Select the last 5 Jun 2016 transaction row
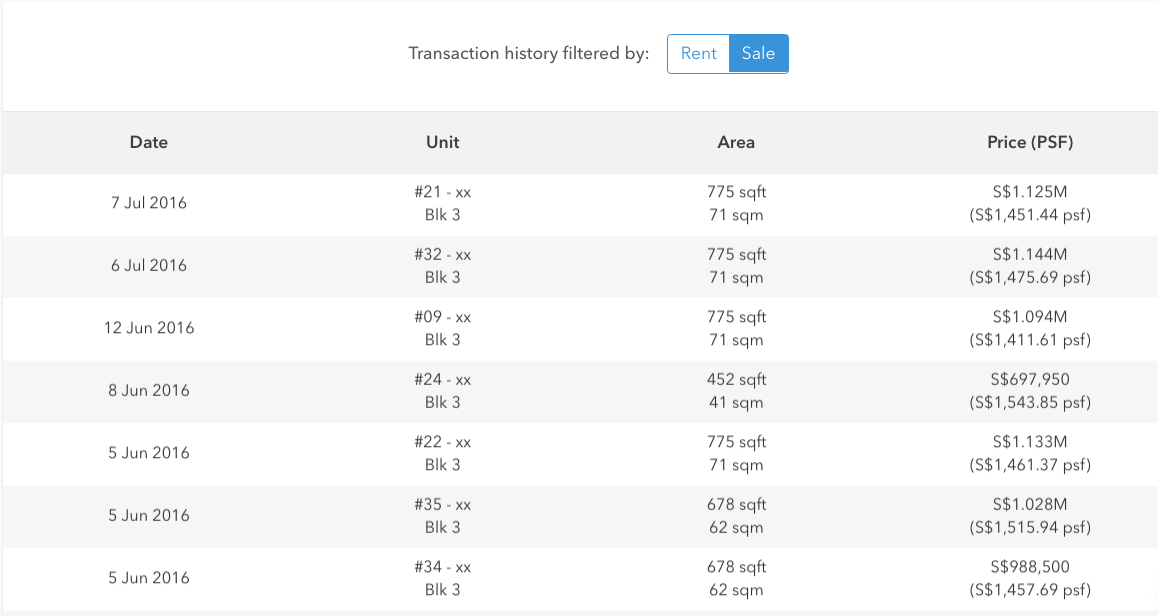Viewport: 1158px width, 616px height. click(148, 577)
